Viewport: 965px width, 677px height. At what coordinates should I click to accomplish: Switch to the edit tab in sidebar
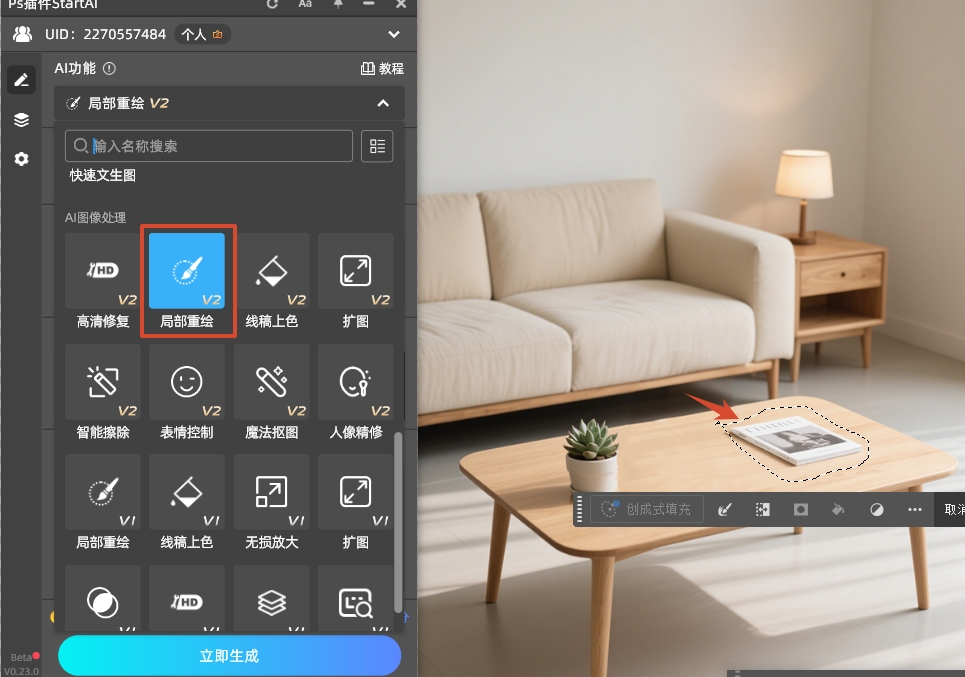21,80
